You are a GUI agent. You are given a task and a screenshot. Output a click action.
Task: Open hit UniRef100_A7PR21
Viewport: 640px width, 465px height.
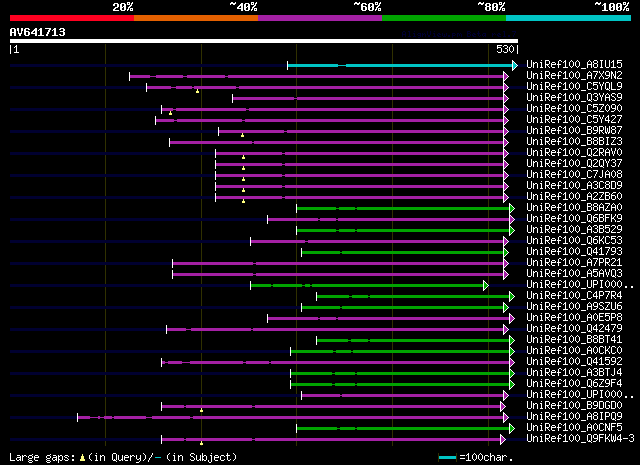point(574,263)
